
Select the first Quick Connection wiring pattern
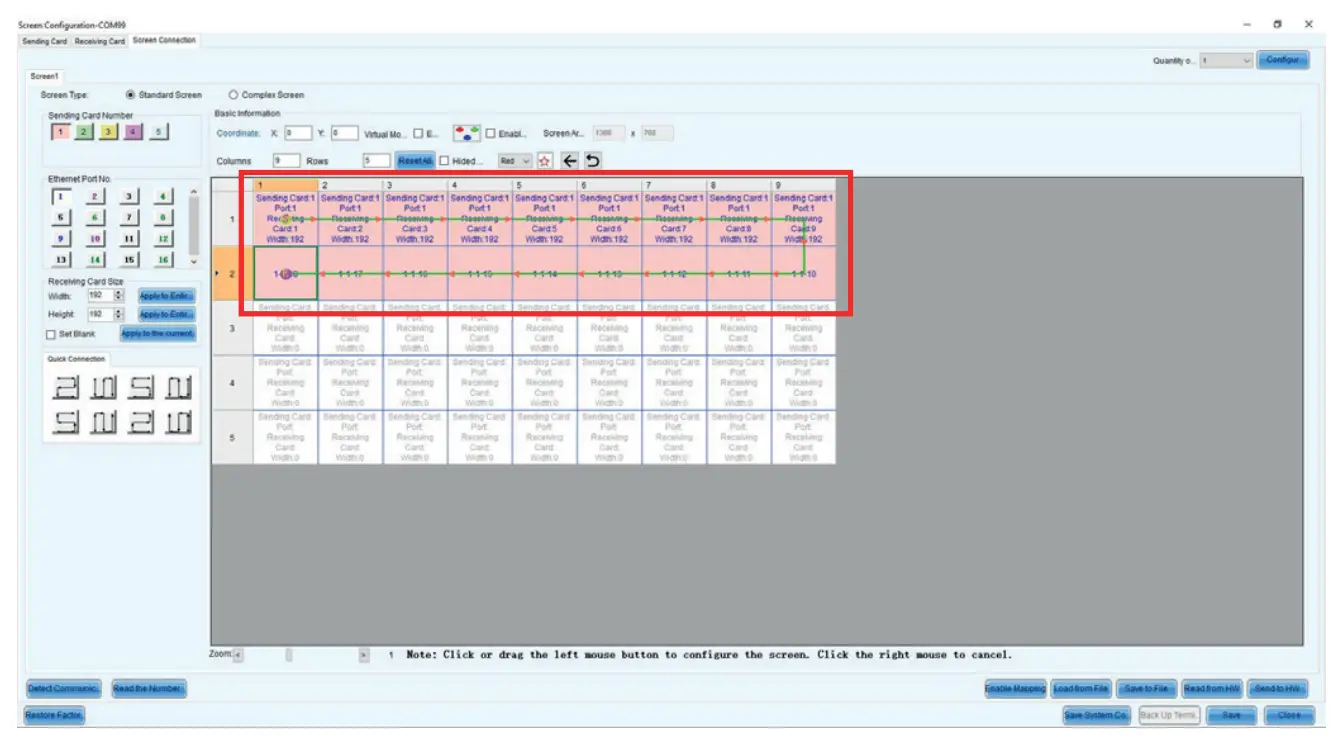tap(68, 387)
